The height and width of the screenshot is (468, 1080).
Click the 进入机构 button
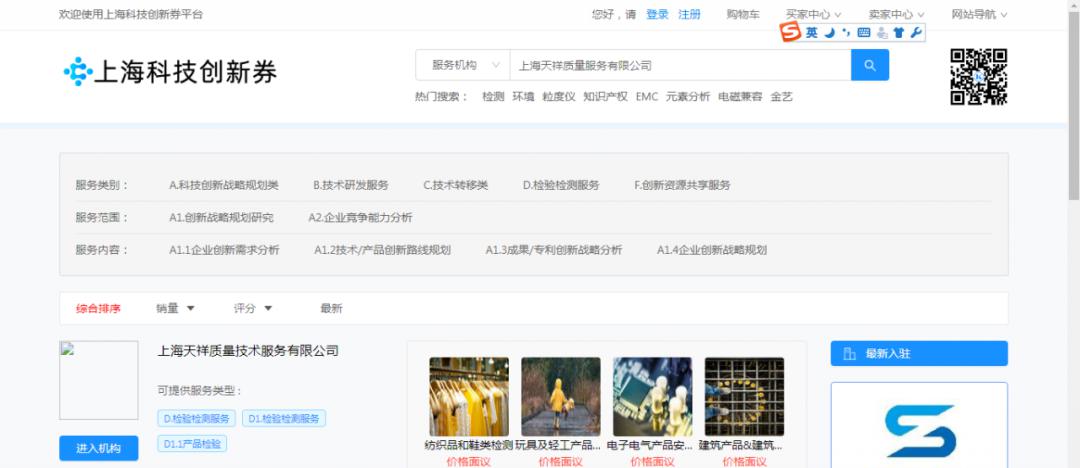click(98, 448)
